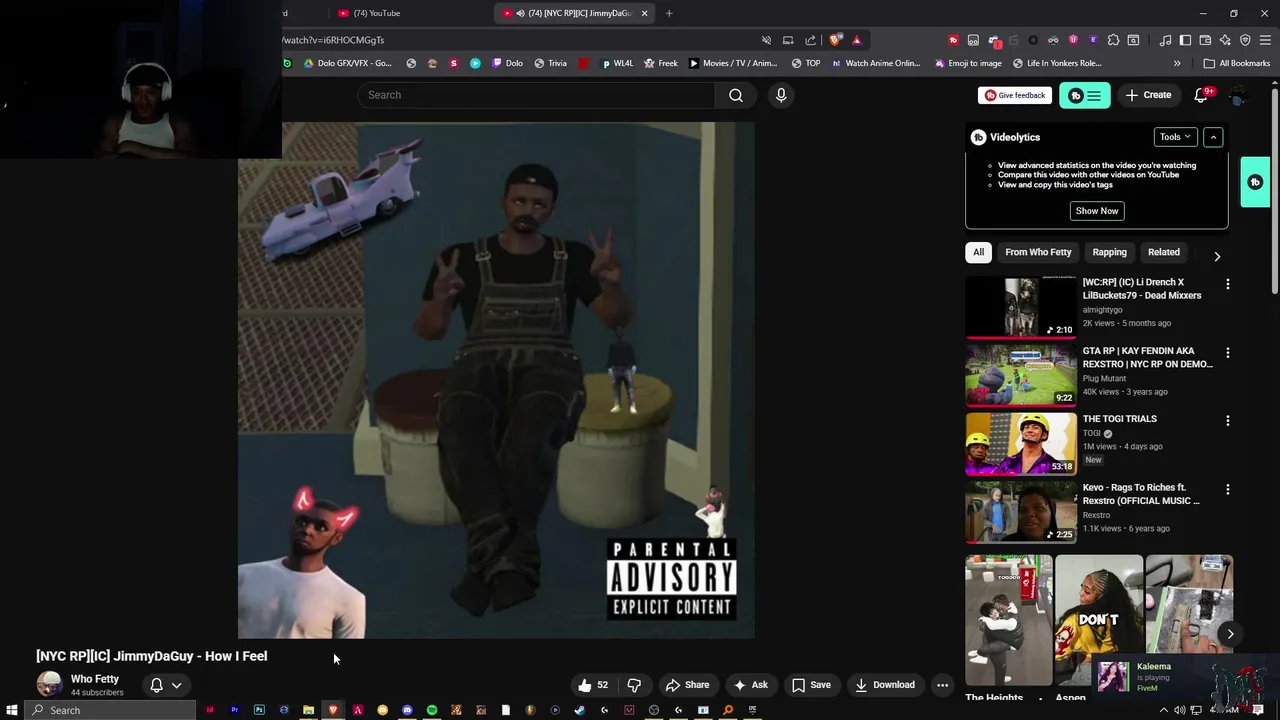
Task: Open the TubeBuddy menu button
Action: coord(1085,96)
